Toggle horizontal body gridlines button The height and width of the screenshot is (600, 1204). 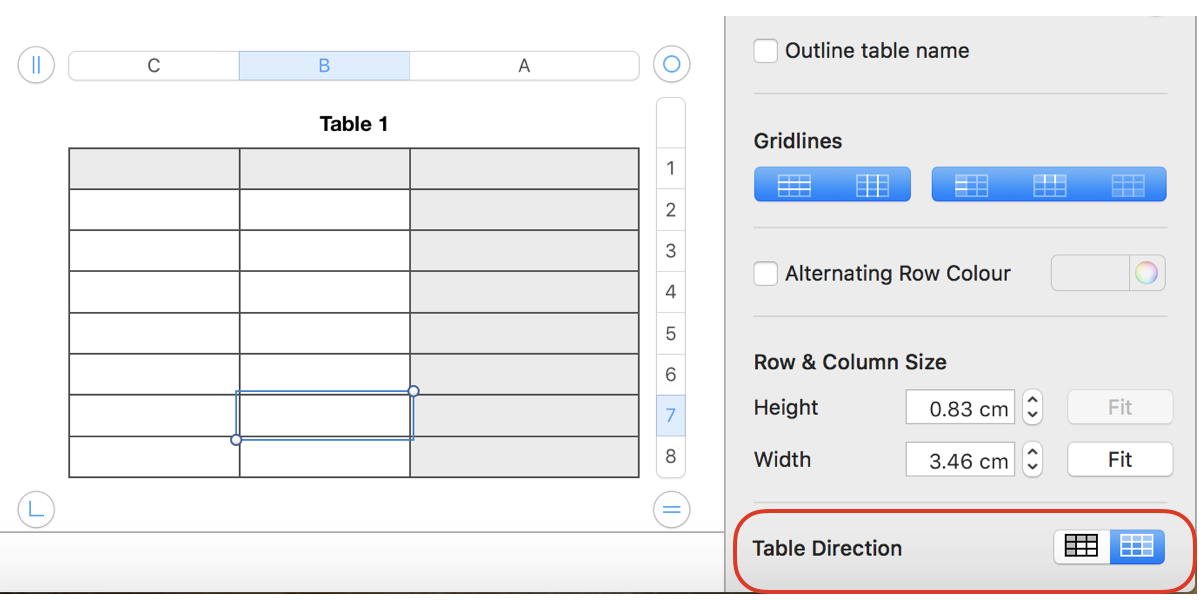pyautogui.click(x=794, y=185)
